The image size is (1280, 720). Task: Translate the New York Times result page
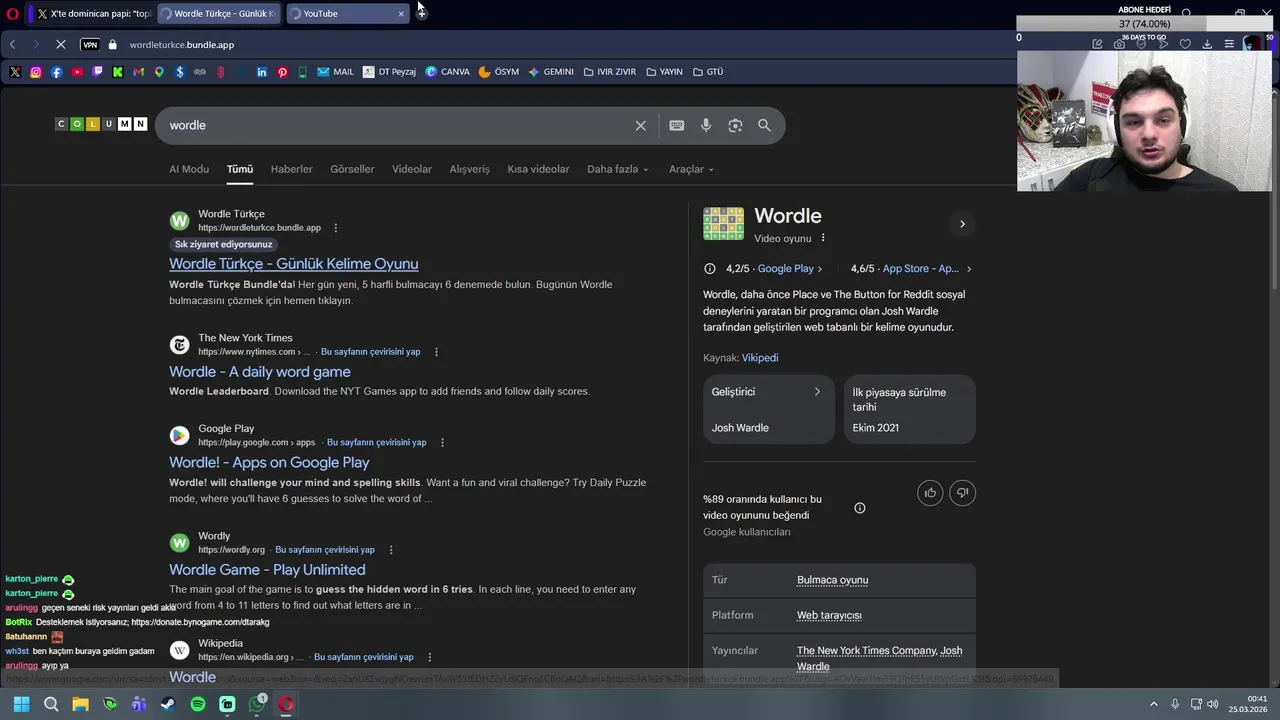[370, 352]
